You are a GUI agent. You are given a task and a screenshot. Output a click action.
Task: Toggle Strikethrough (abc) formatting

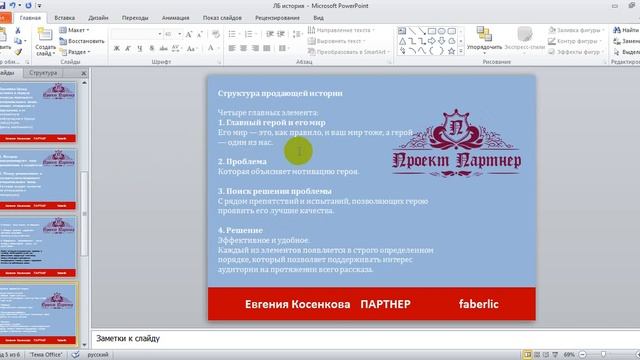(x=163, y=49)
